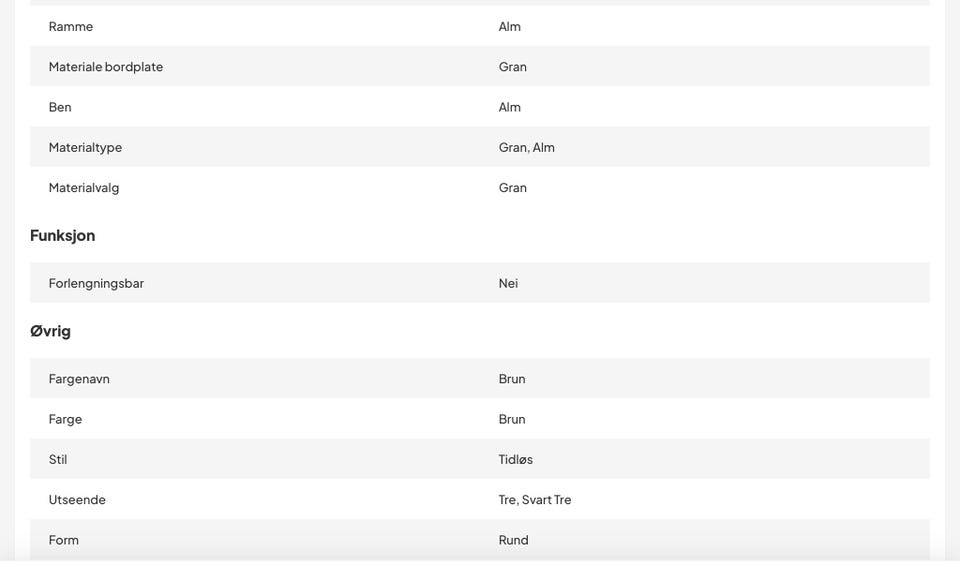This screenshot has width=960, height=566.
Task: Click the Farge row label
Action: (65, 420)
